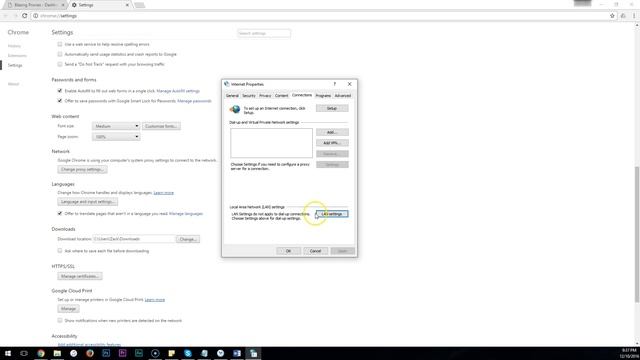Image resolution: width=640 pixels, height=360 pixels.
Task: Click Change... beside the download location
Action: tap(188, 239)
